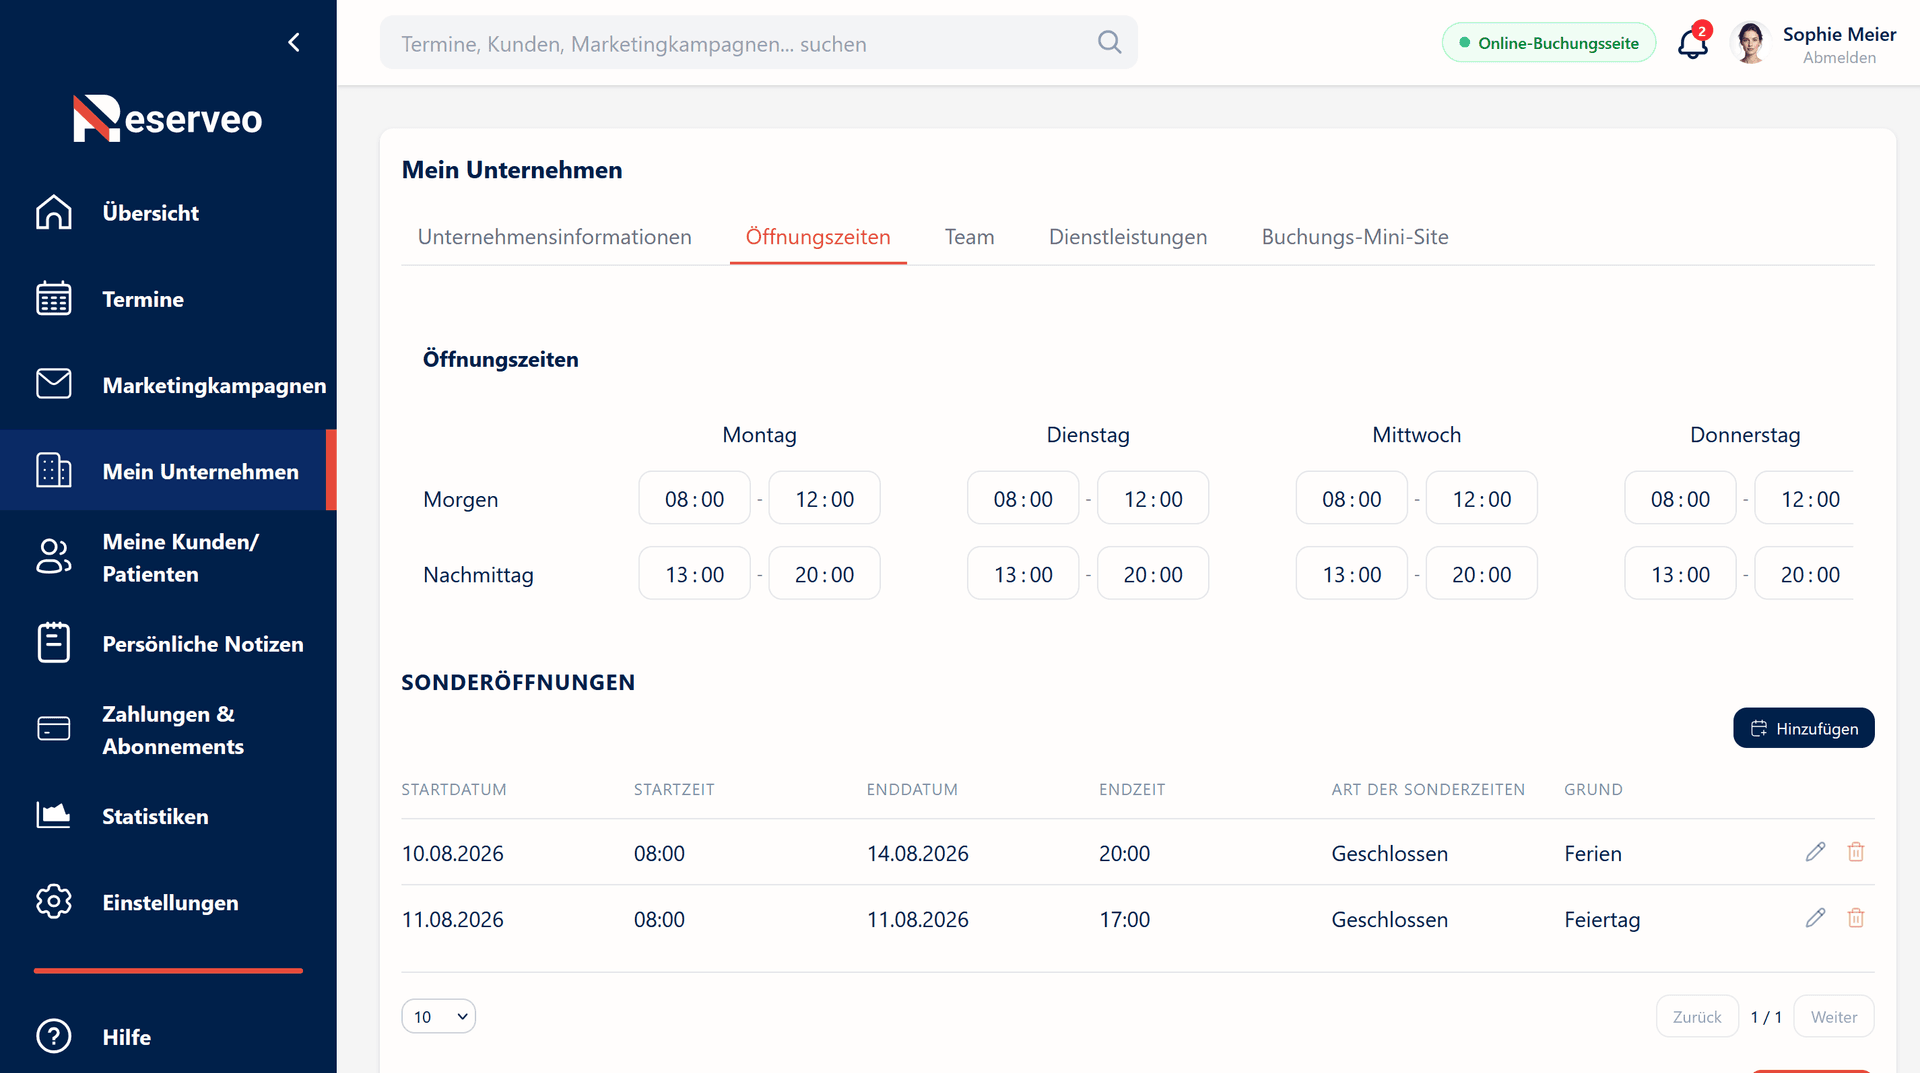
Task: Open the Statistiken chart icon
Action: click(x=54, y=815)
